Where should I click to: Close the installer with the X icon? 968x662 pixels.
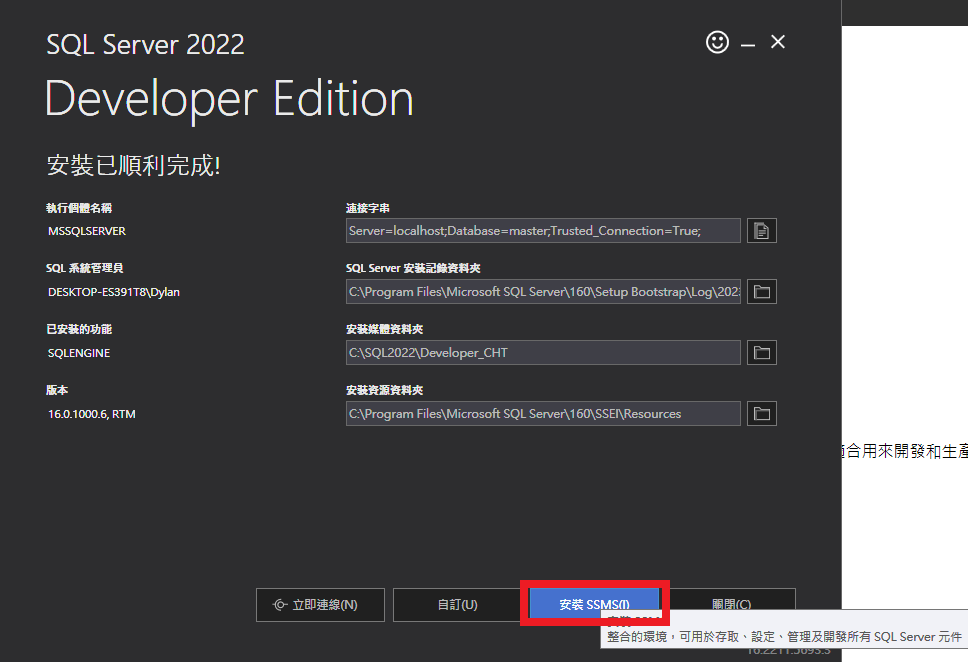point(778,42)
